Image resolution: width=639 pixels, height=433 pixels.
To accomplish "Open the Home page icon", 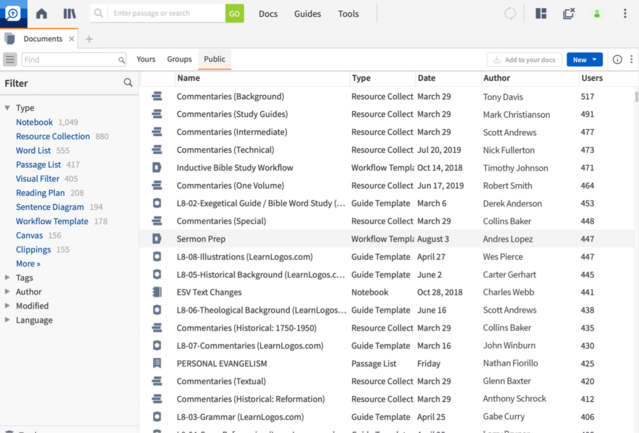I will coord(41,14).
